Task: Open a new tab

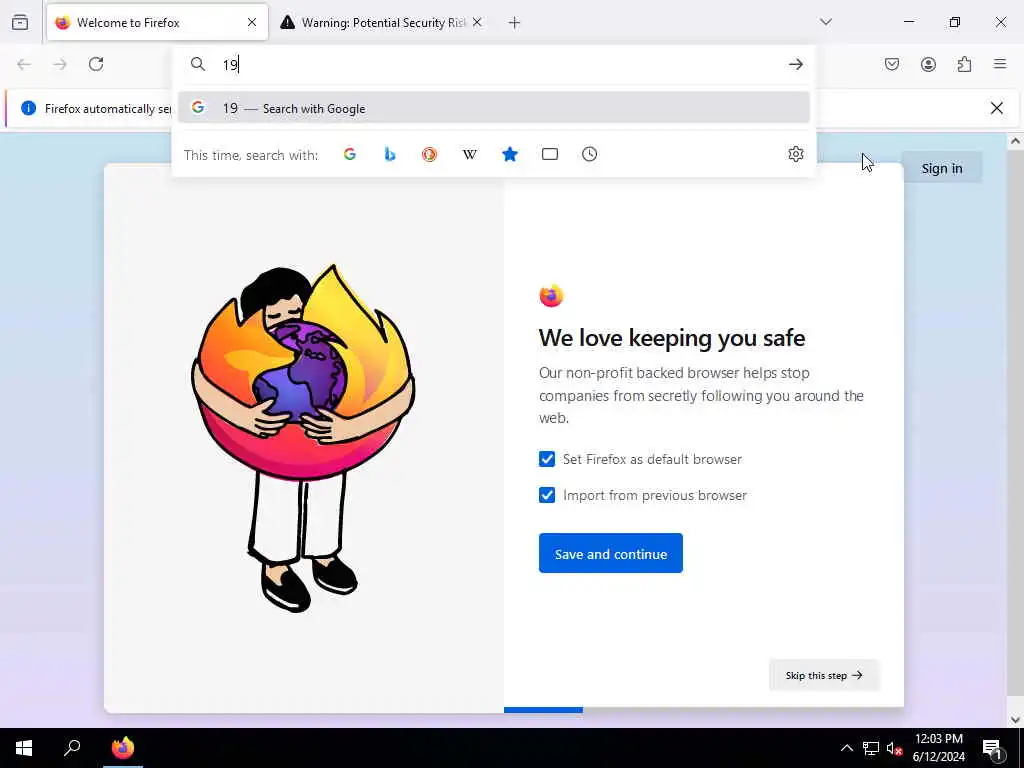Action: (x=515, y=23)
